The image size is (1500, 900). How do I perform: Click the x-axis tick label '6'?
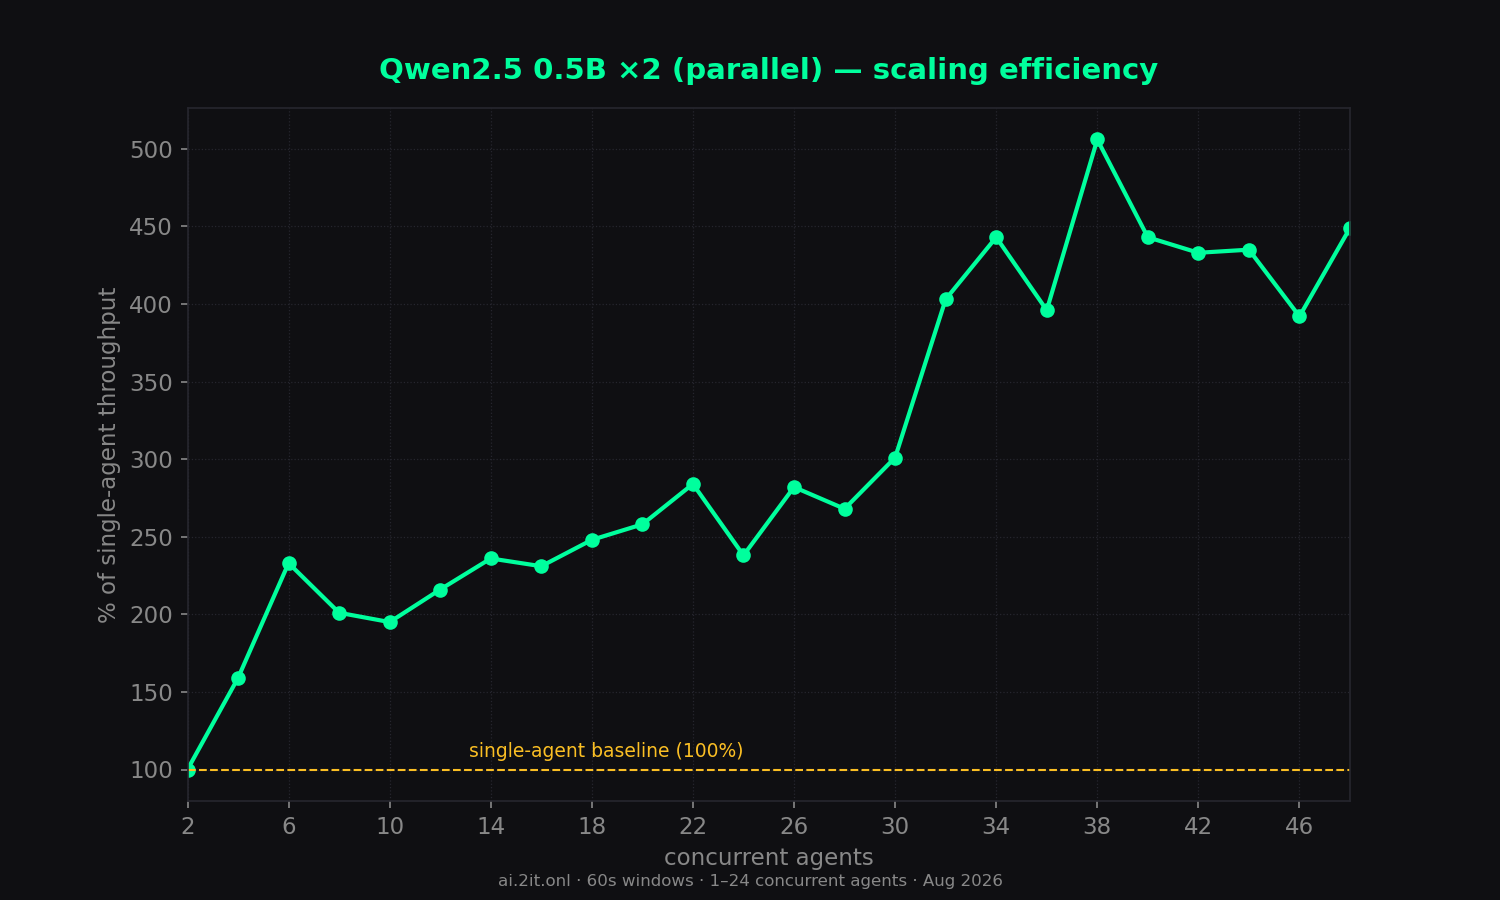click(289, 827)
